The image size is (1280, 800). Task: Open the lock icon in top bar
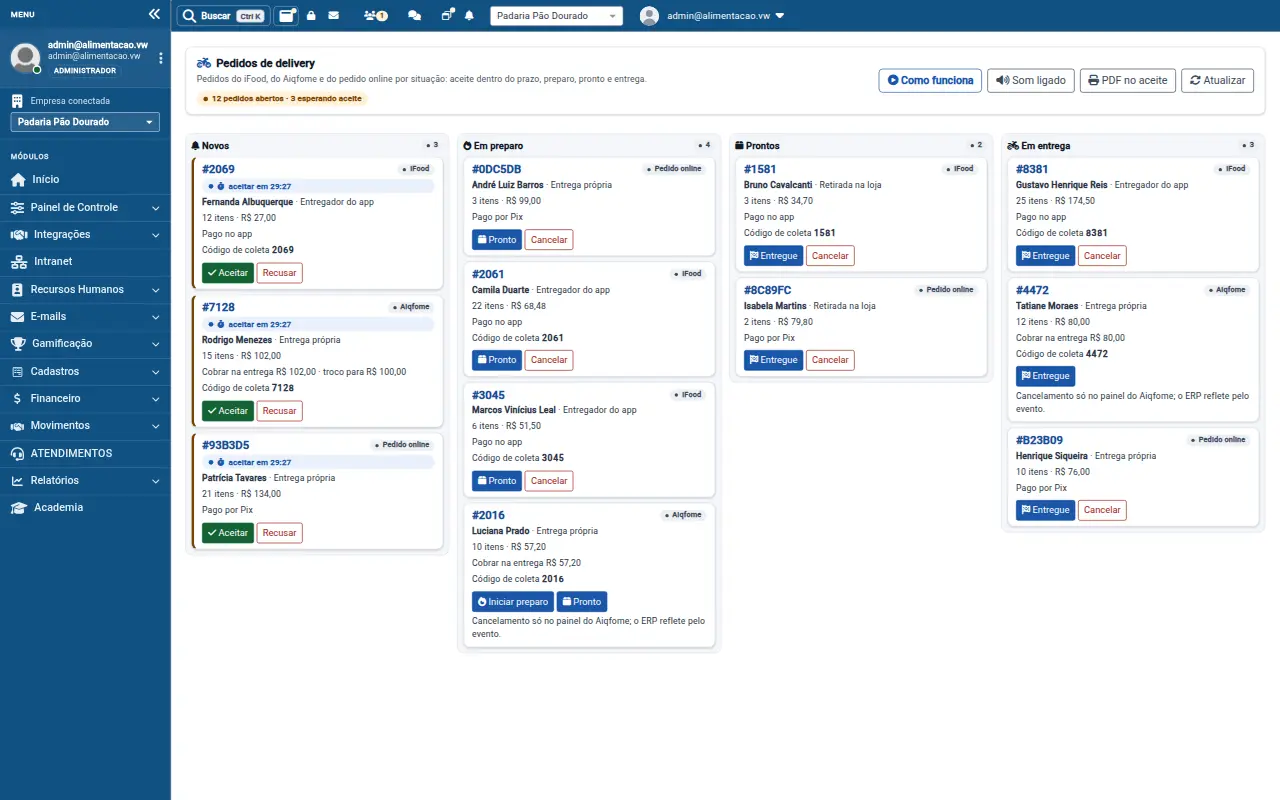(311, 16)
